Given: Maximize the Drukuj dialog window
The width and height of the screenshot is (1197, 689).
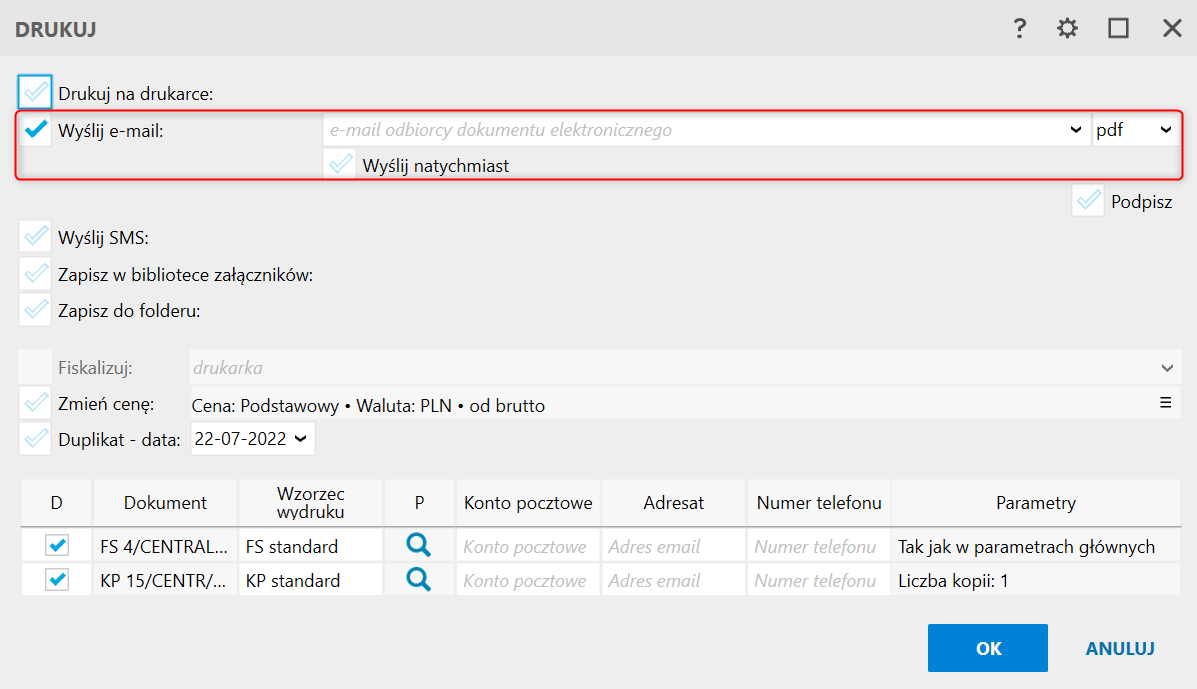Looking at the screenshot, I should pos(1118,29).
